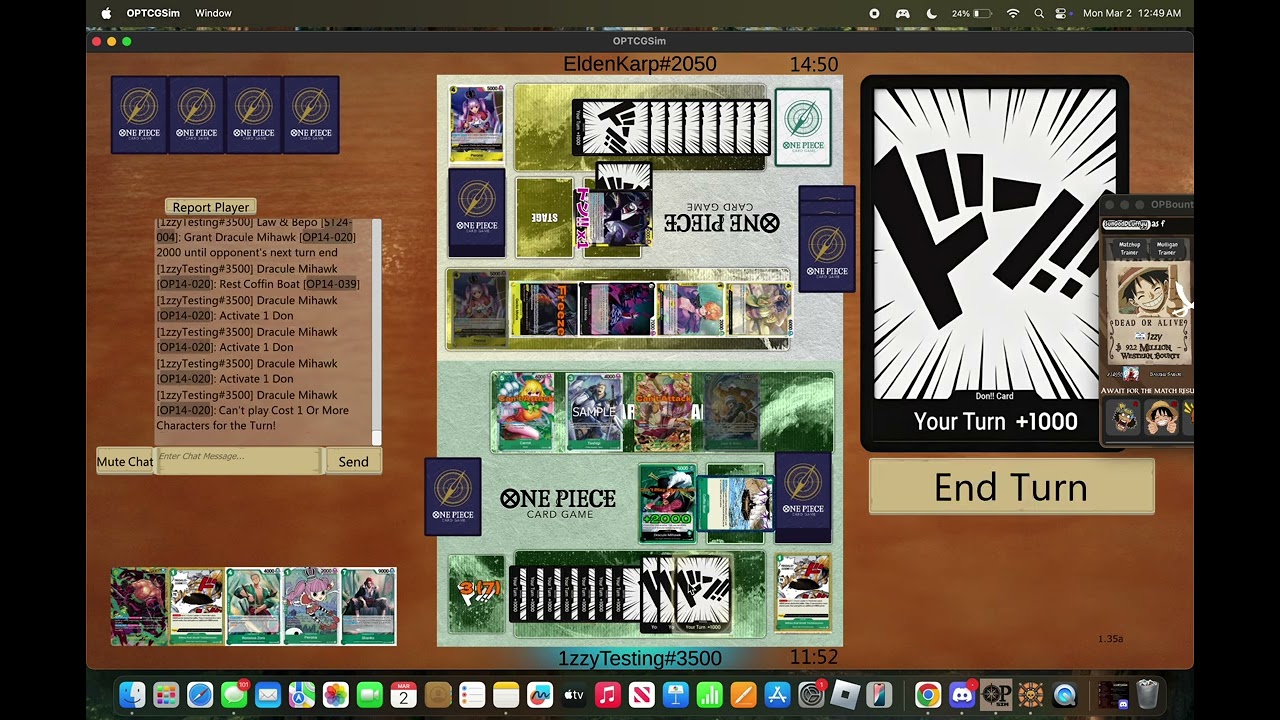1280x720 pixels.
Task: Open App Store from the dock
Action: (x=778, y=694)
